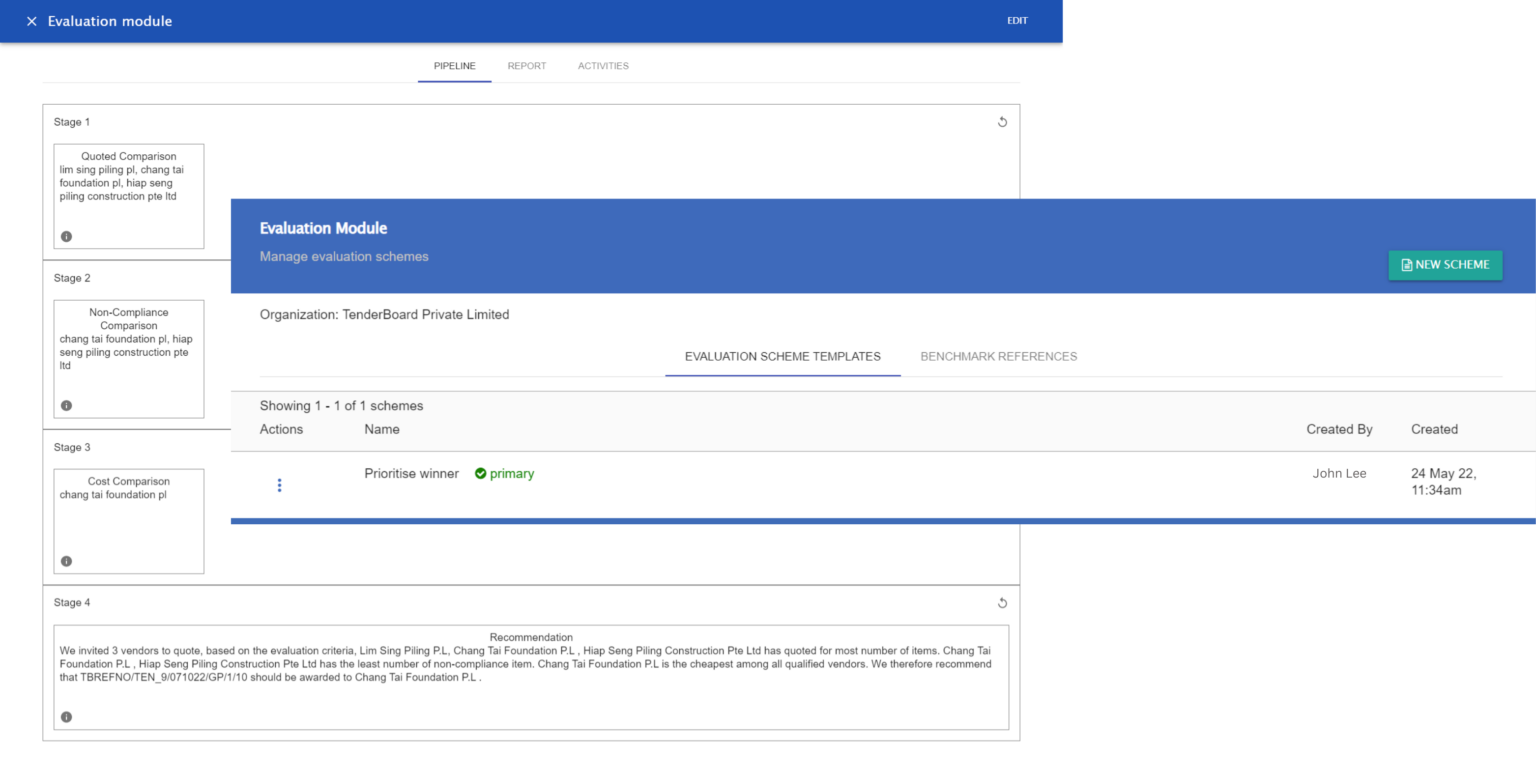This screenshot has width=1536, height=768.
Task: View info on Non-Compliance Comparison card
Action: tap(66, 405)
